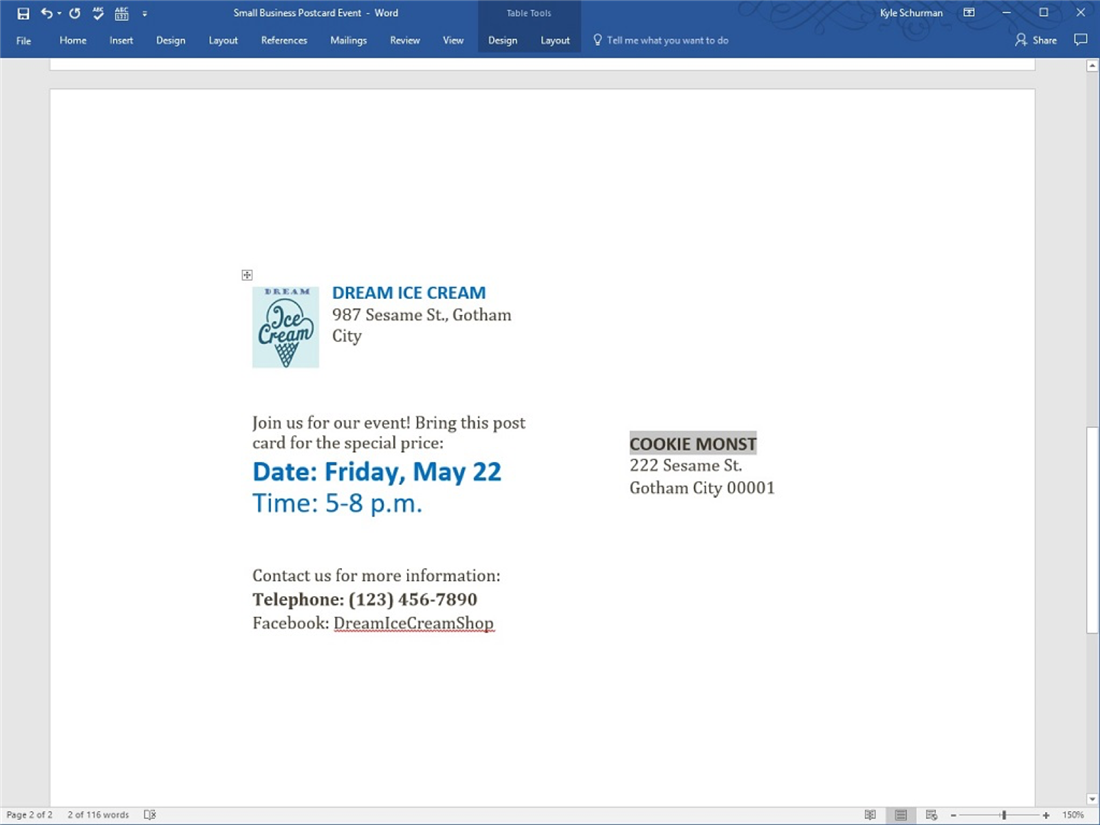The image size is (1100, 825).
Task: Open ribbon display options
Action: click(967, 12)
